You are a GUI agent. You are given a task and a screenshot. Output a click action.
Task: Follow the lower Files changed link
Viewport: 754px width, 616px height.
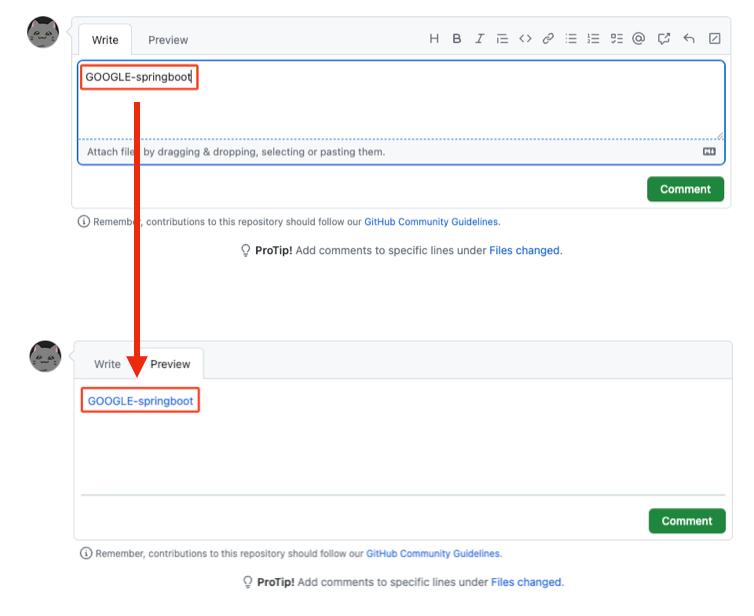pyautogui.click(x=526, y=582)
